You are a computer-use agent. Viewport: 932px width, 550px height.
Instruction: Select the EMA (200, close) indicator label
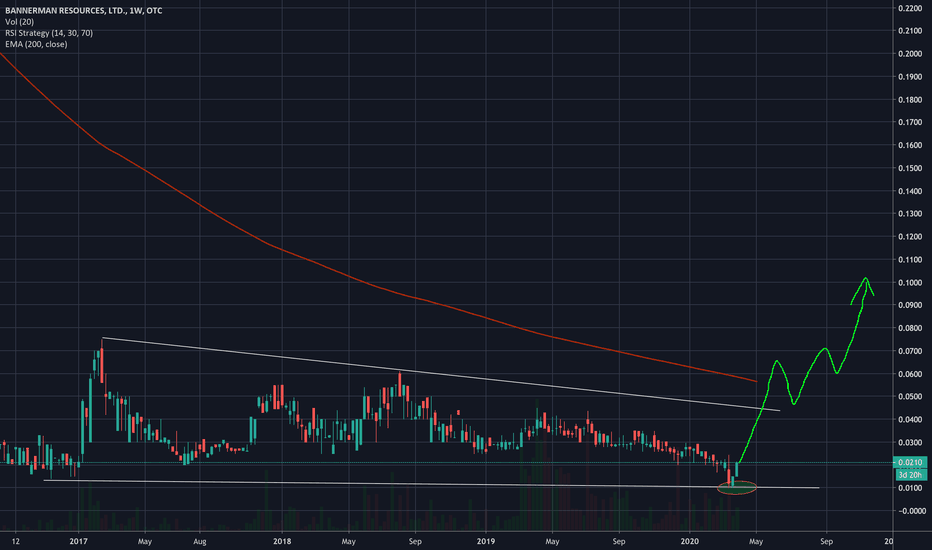36,44
